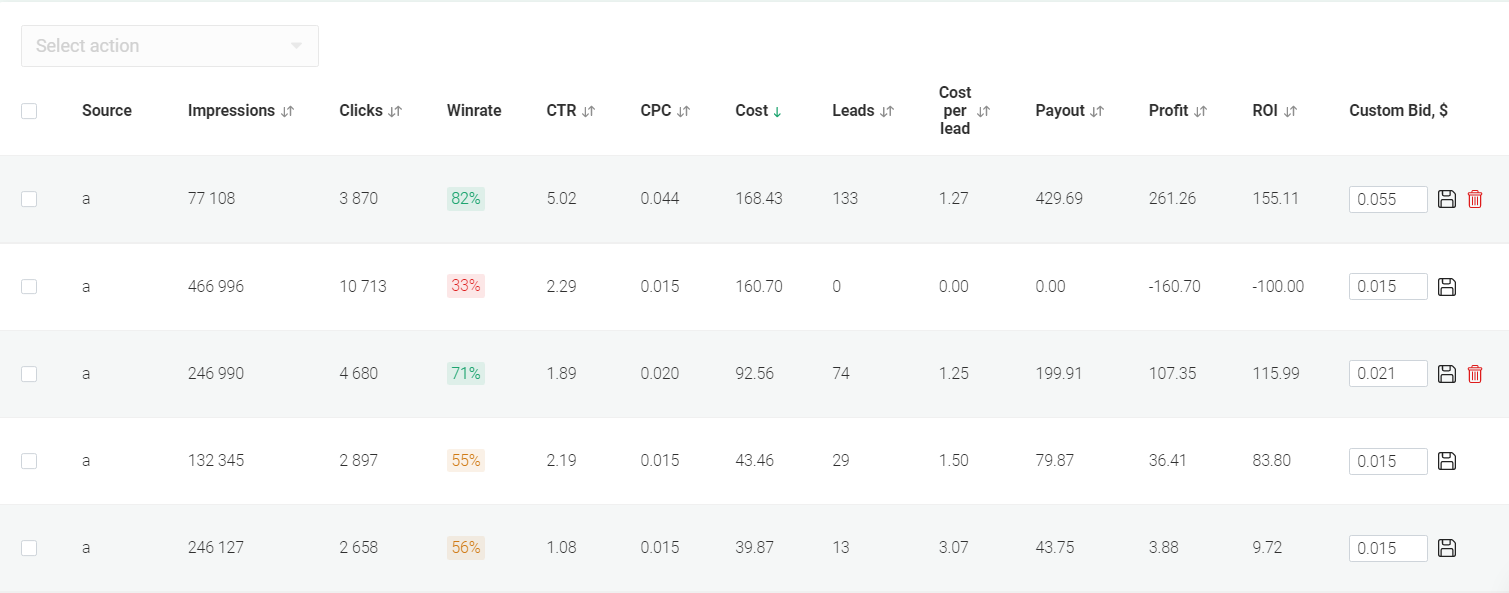Save custom bid 0.055 with floppy icon

[x=1446, y=199]
